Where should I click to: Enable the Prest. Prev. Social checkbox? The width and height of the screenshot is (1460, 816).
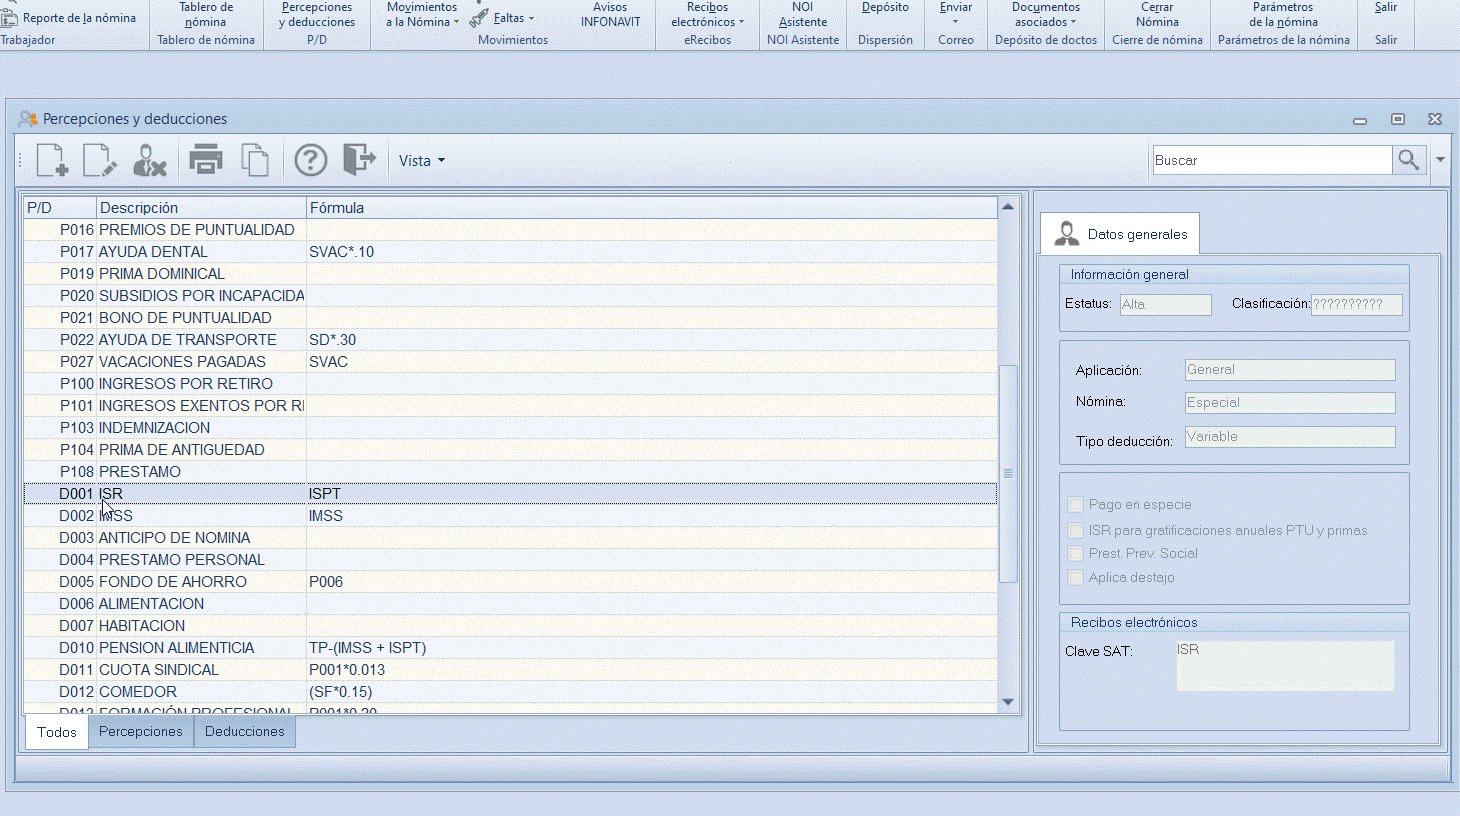1076,554
